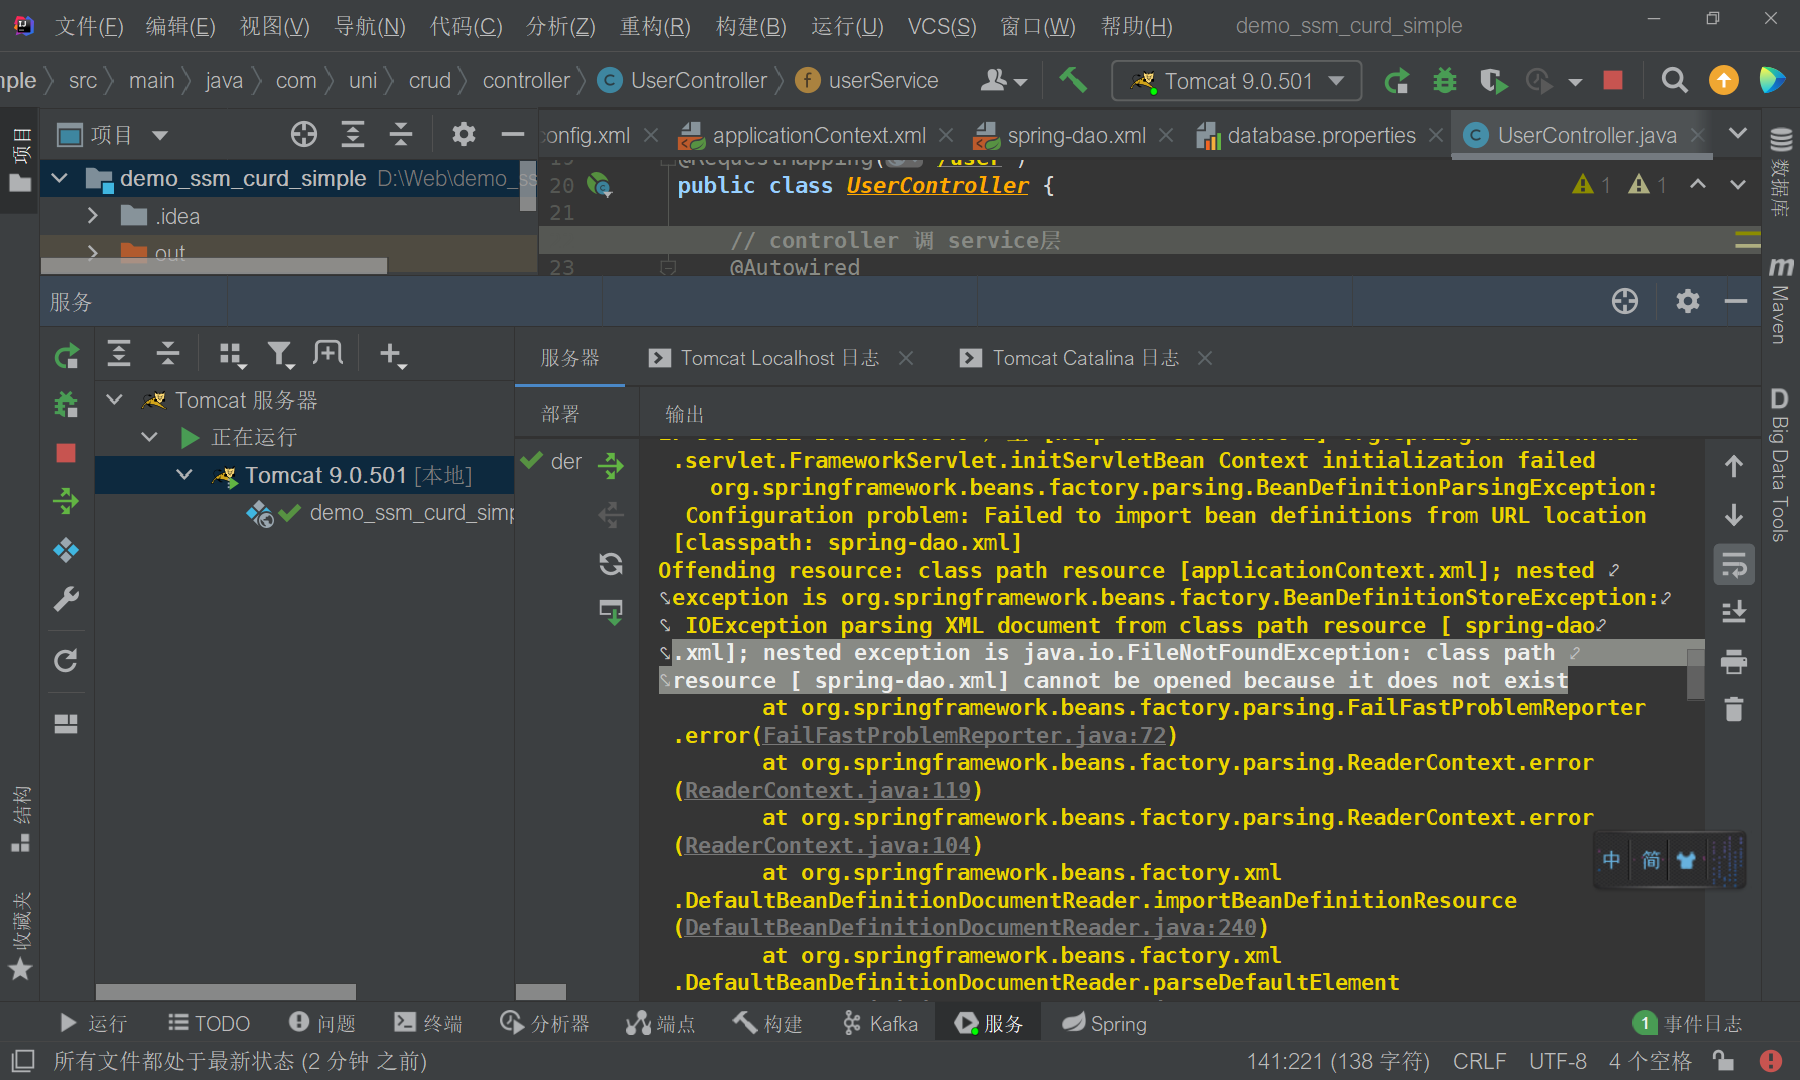
Task: Click the orange update arrow icon
Action: point(1724,80)
